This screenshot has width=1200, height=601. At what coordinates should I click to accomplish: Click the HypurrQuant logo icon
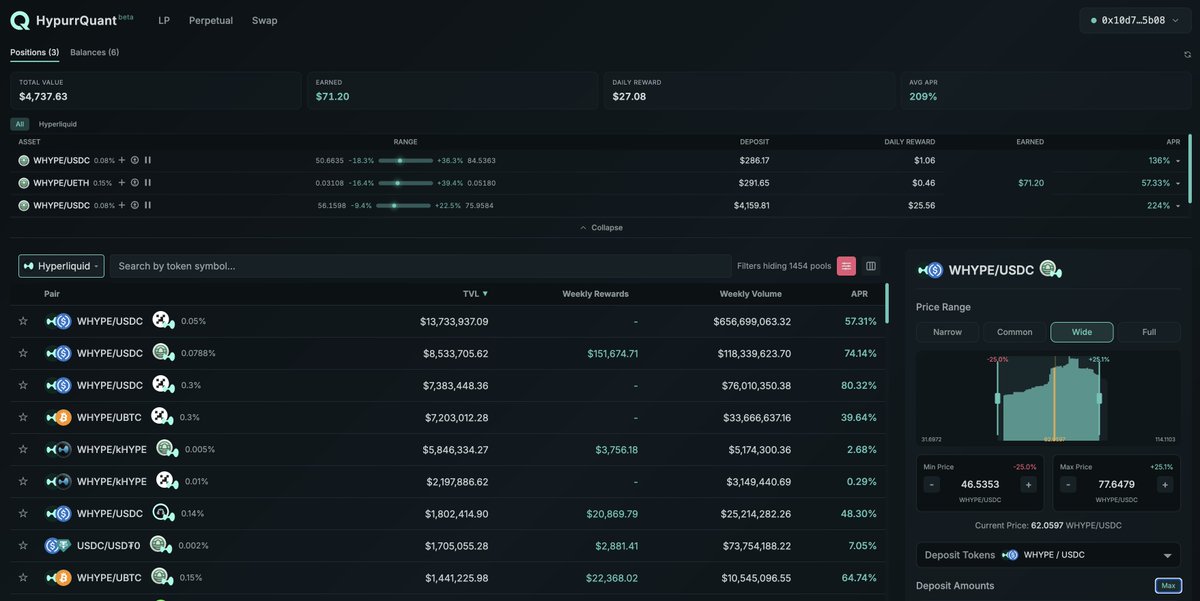click(20, 20)
